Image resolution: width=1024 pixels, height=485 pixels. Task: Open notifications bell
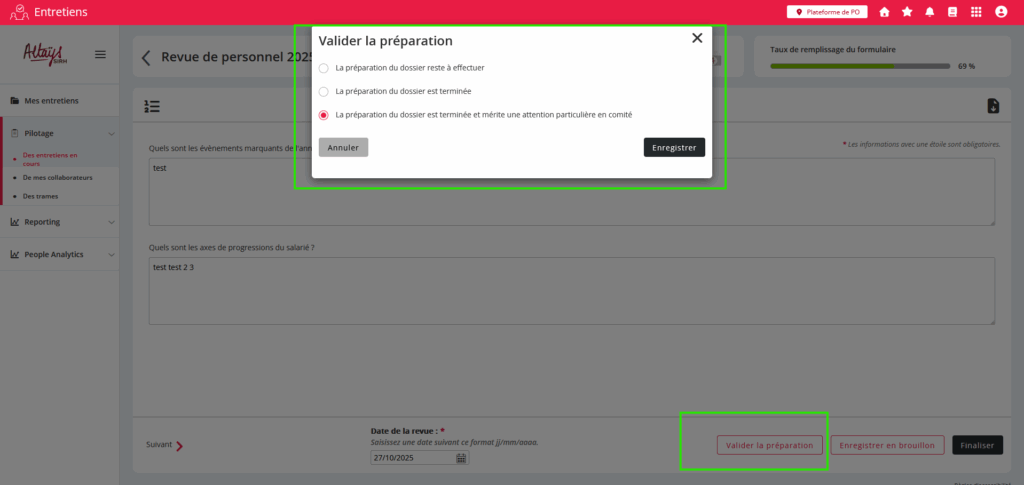point(930,12)
